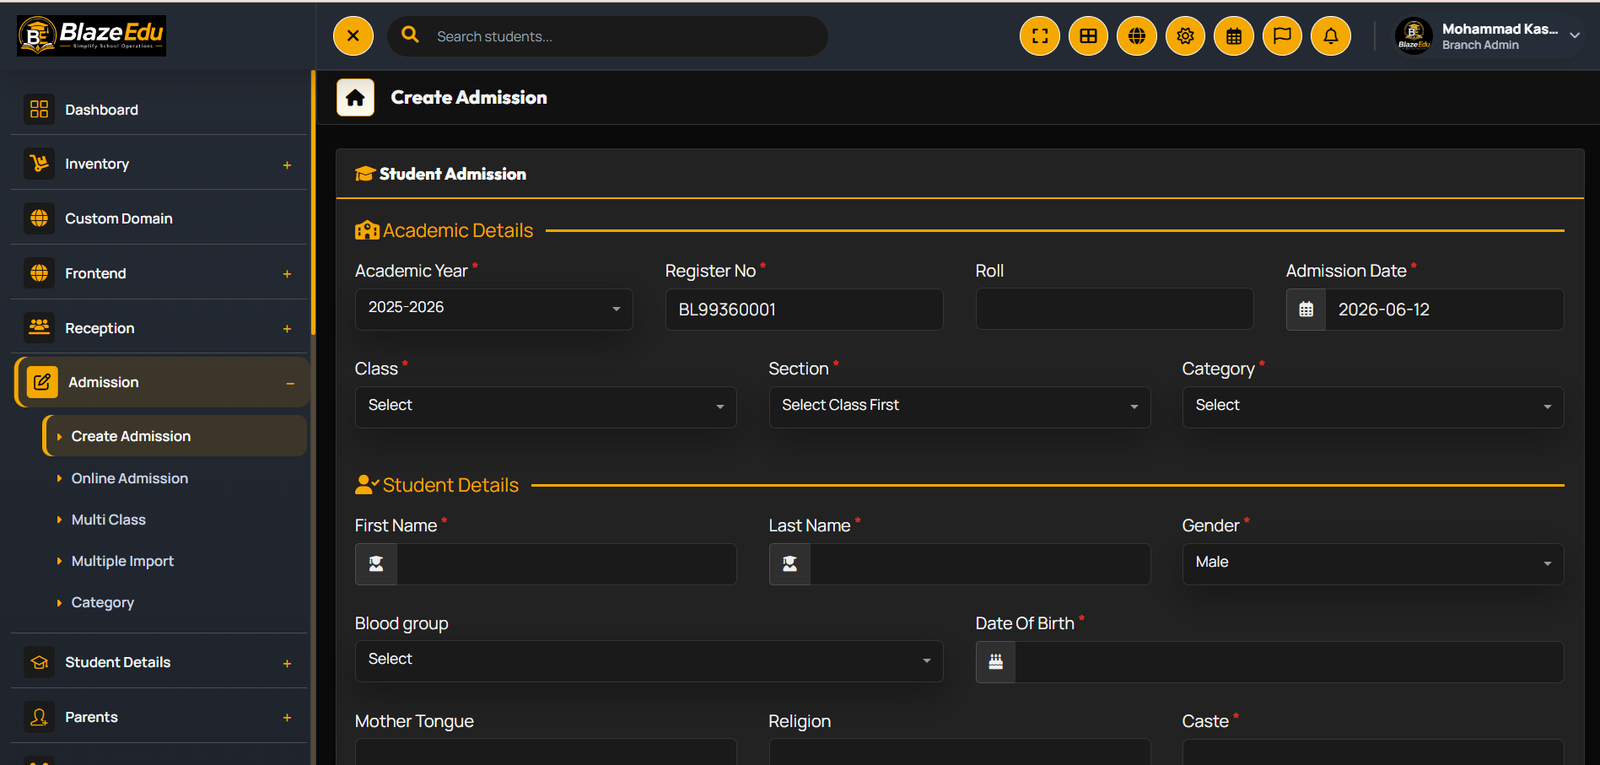This screenshot has width=1600, height=765.
Task: Open the Gender dropdown
Action: pos(1373,564)
